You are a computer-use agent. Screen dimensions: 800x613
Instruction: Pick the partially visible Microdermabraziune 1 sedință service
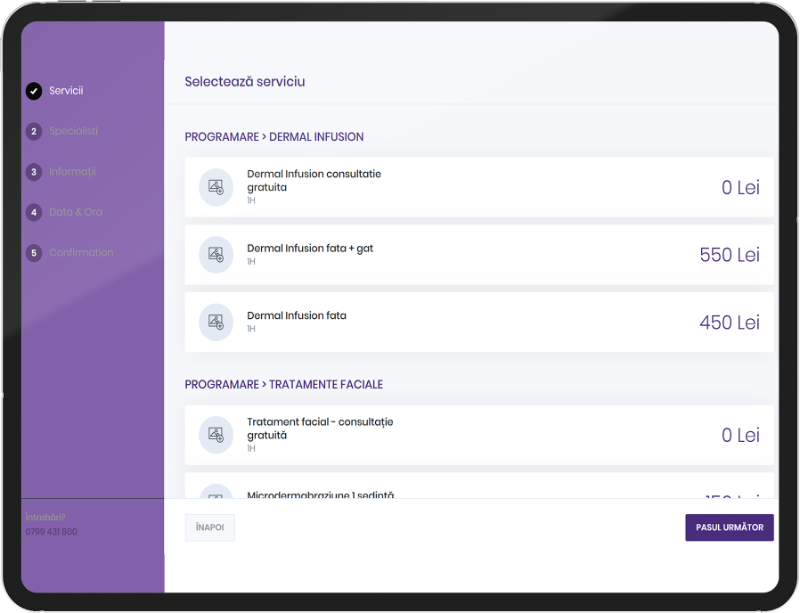tap(320, 494)
